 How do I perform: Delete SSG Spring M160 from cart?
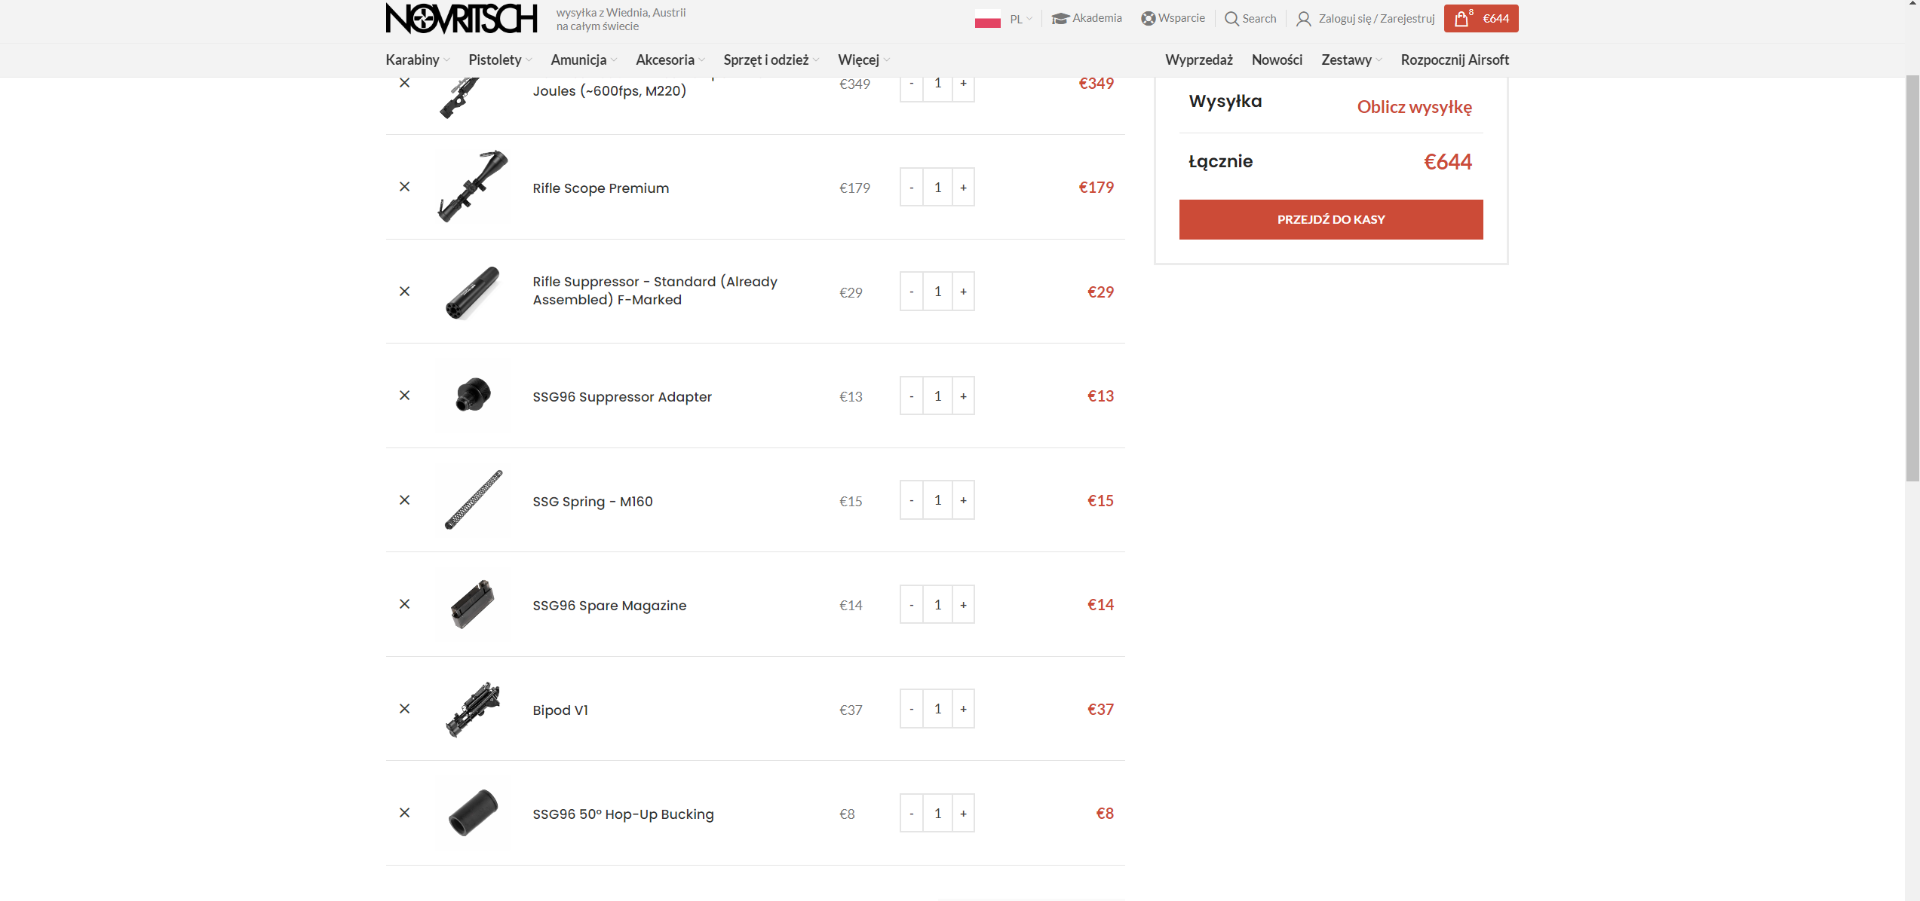pyautogui.click(x=405, y=500)
